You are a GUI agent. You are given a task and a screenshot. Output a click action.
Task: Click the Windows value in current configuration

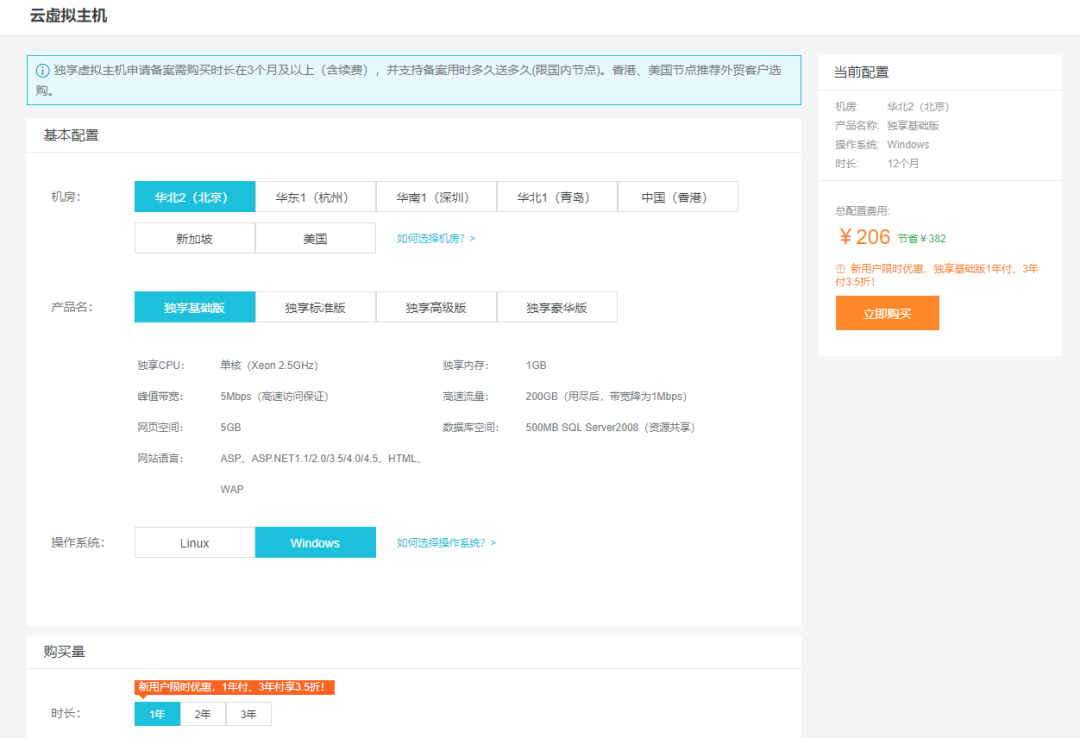908,145
